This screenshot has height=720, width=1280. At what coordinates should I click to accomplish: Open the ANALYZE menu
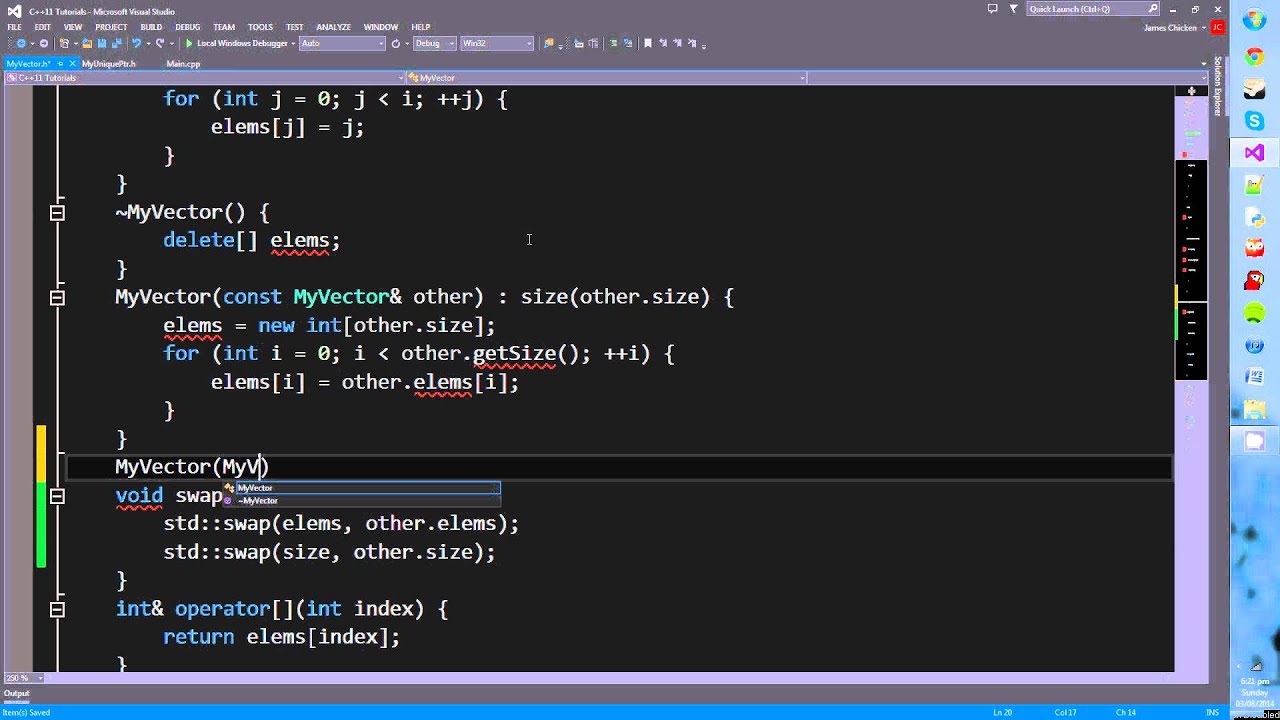coord(333,27)
